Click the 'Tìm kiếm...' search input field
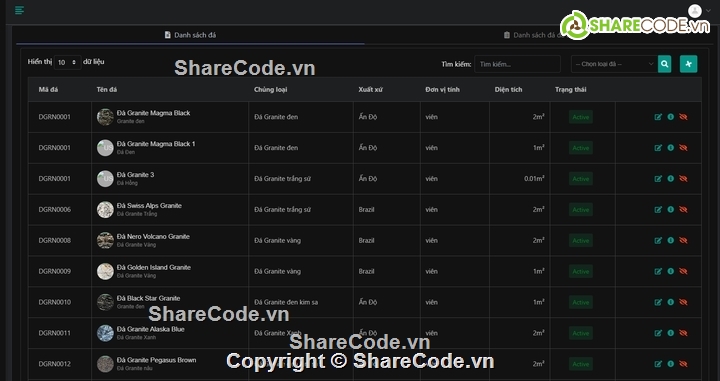This screenshot has width=720, height=381. [518, 64]
